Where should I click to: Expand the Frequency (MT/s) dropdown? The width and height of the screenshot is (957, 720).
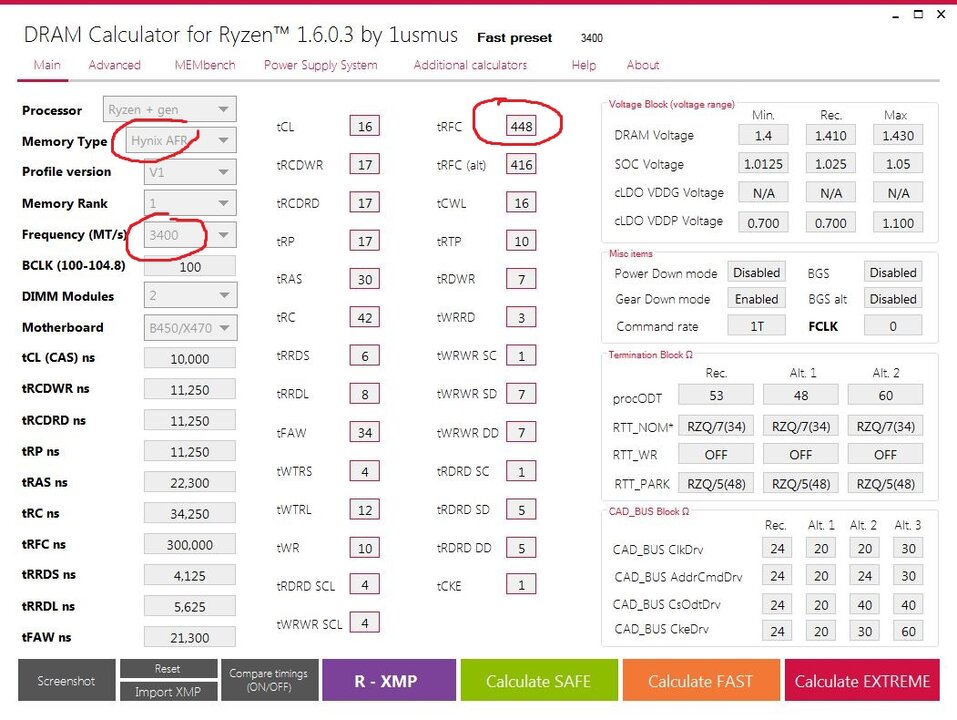tap(190, 235)
